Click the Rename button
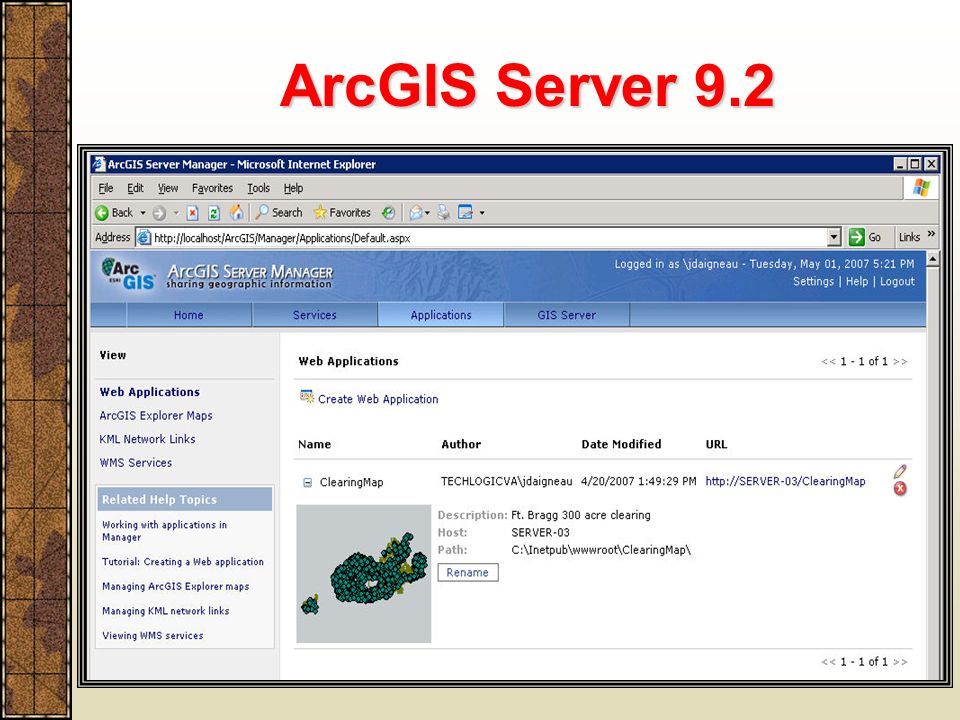The image size is (960, 720). 468,572
